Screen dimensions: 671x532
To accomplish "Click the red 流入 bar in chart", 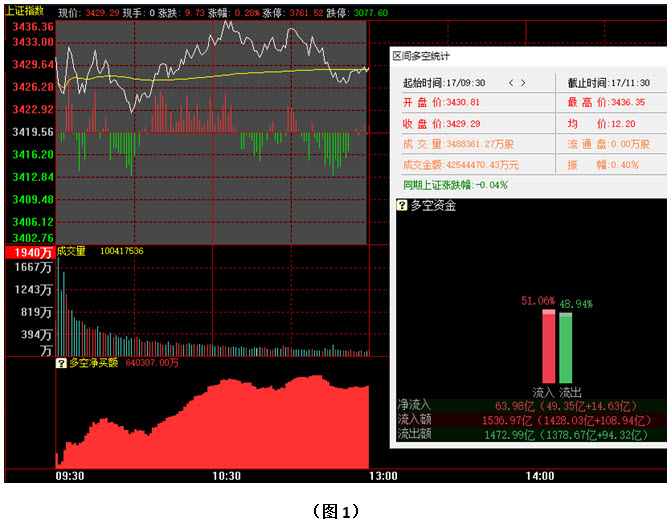I will pyautogui.click(x=549, y=346).
